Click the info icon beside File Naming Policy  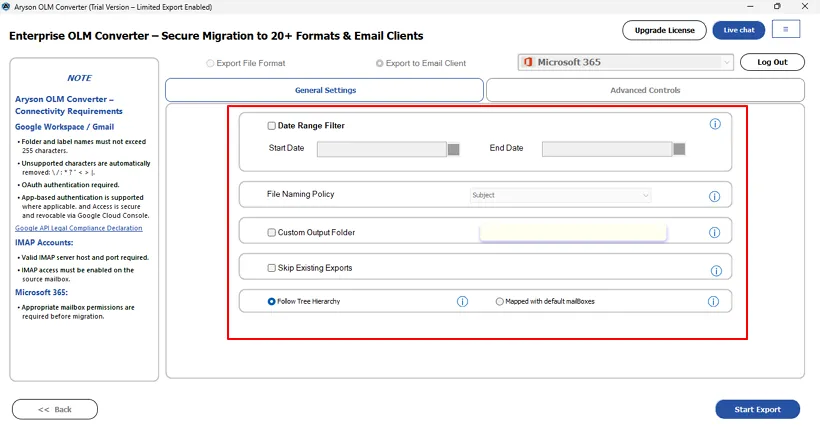click(715, 197)
